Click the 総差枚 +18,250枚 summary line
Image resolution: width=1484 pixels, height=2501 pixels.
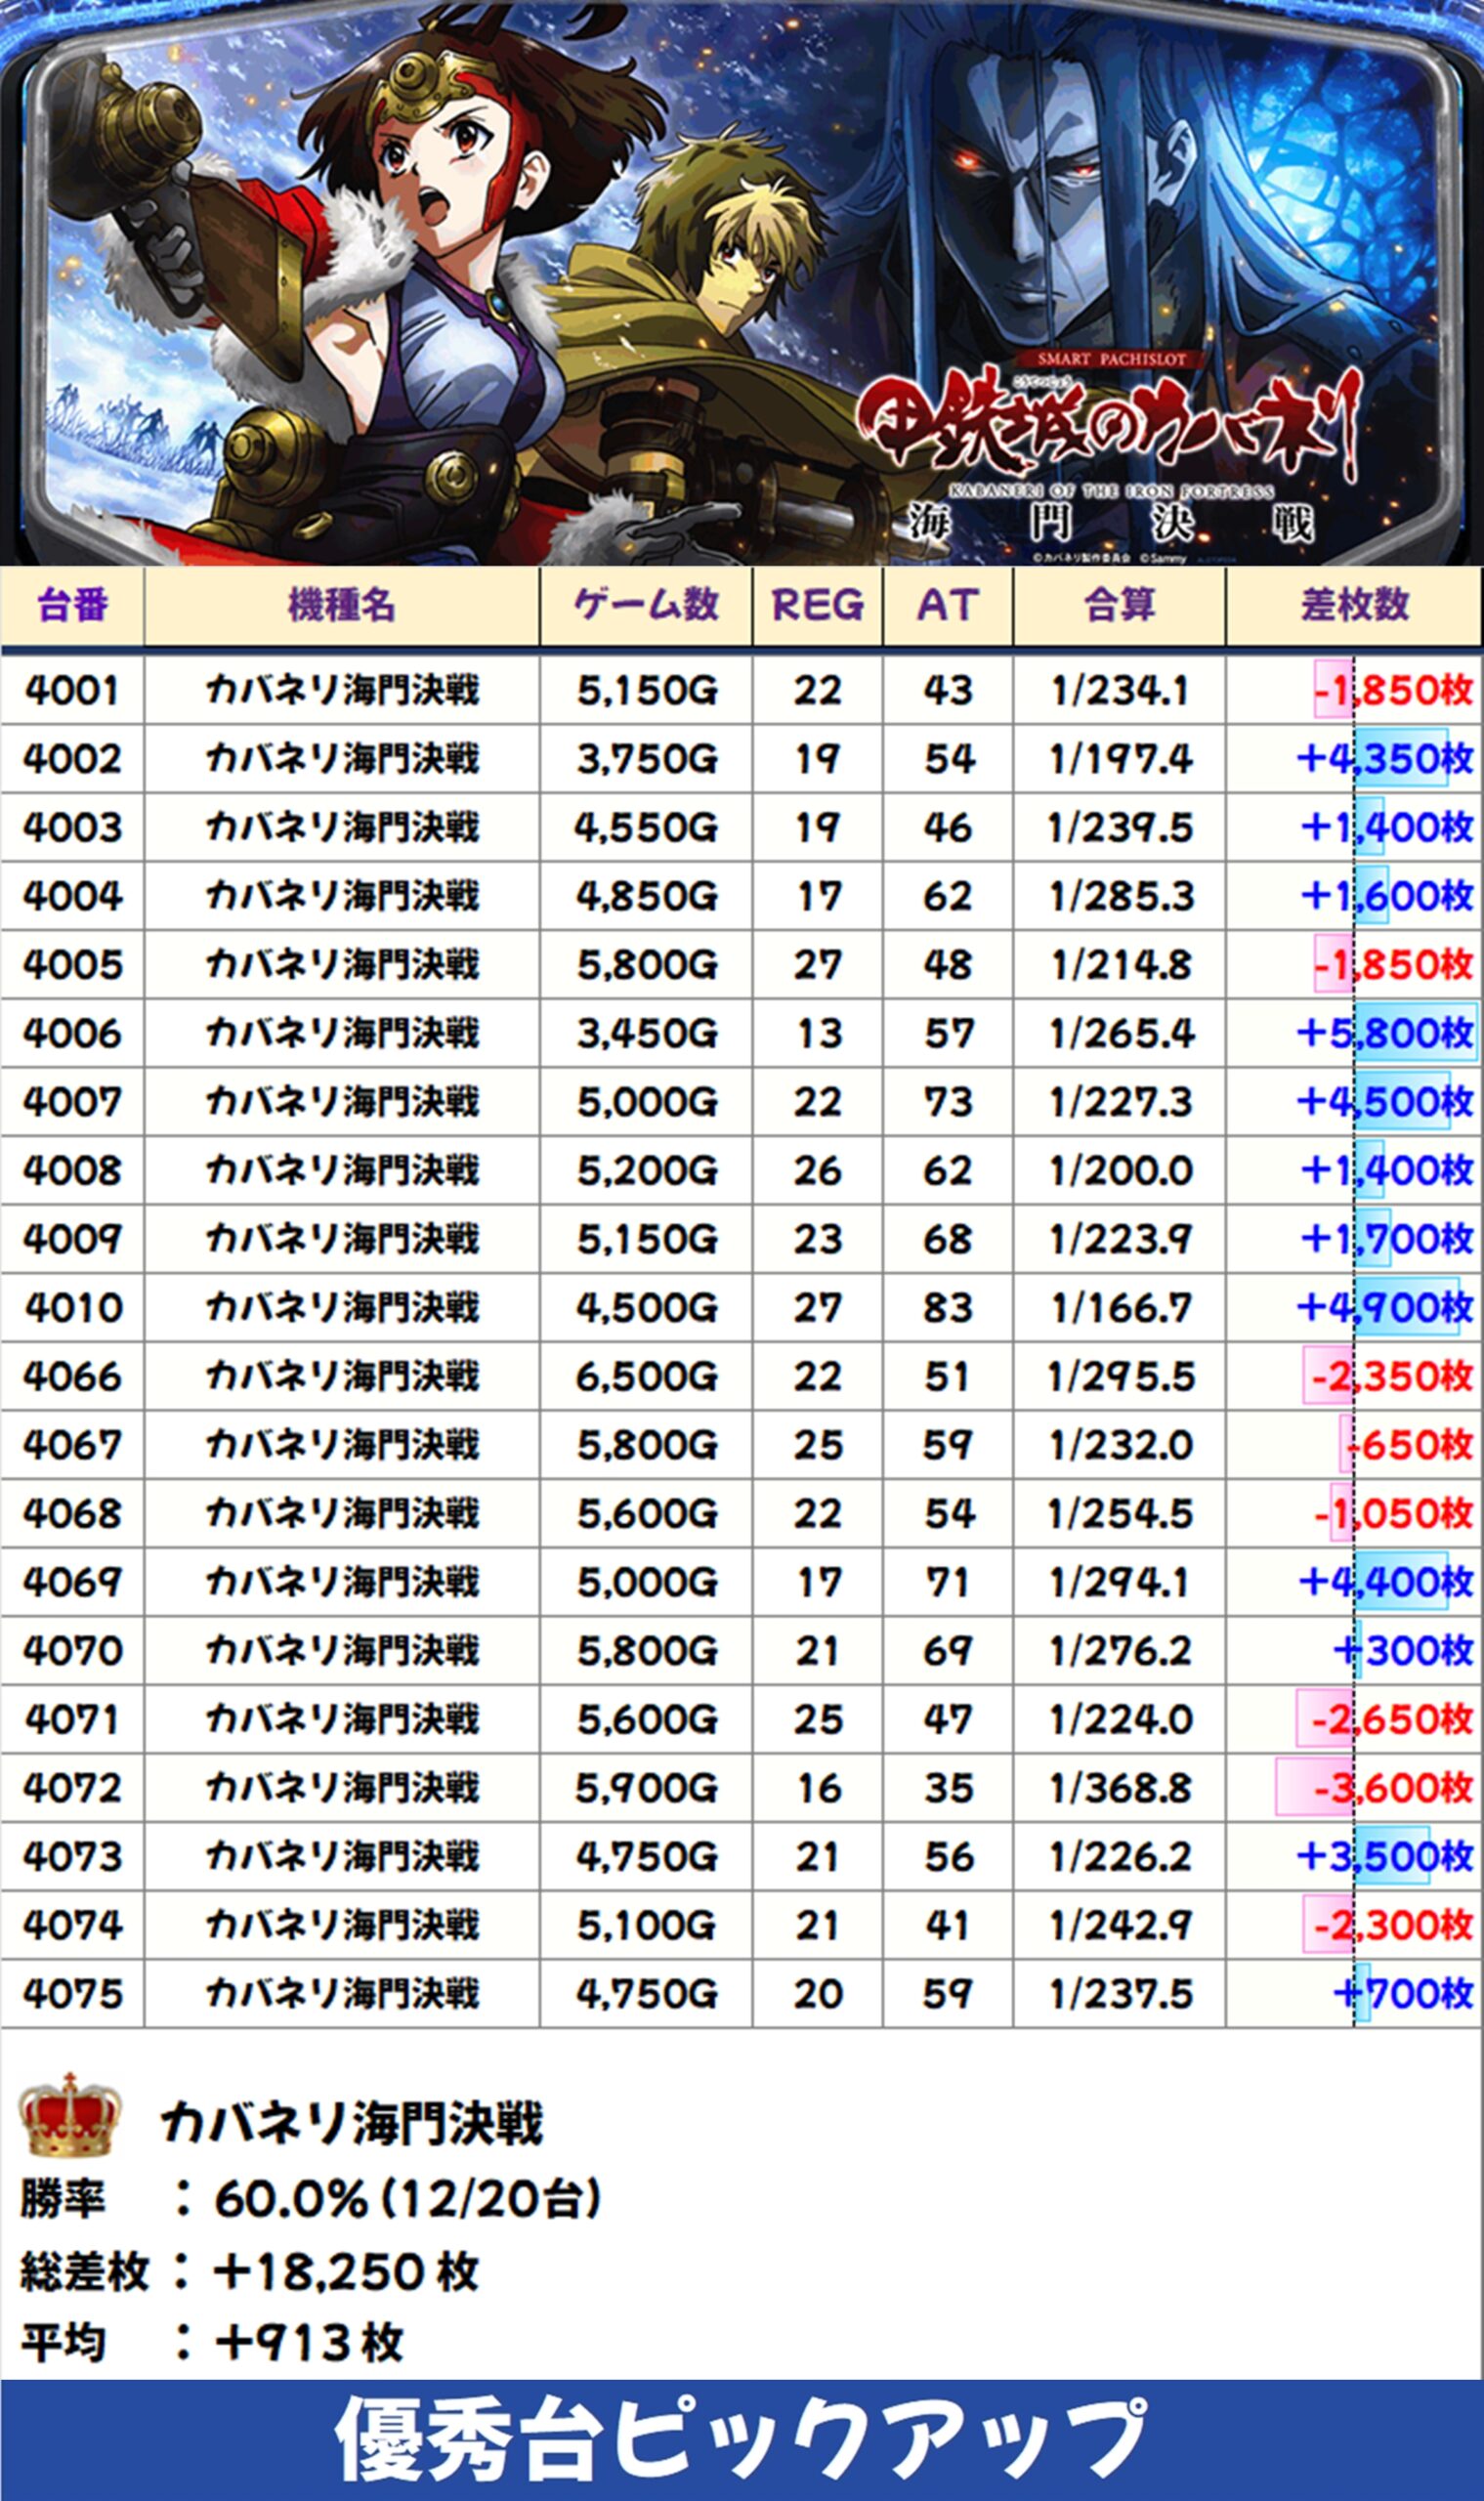[250, 2273]
